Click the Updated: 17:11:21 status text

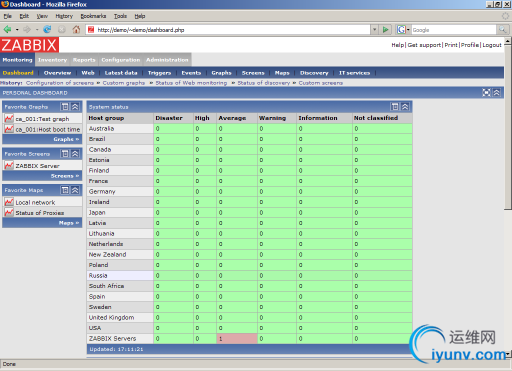point(116,349)
